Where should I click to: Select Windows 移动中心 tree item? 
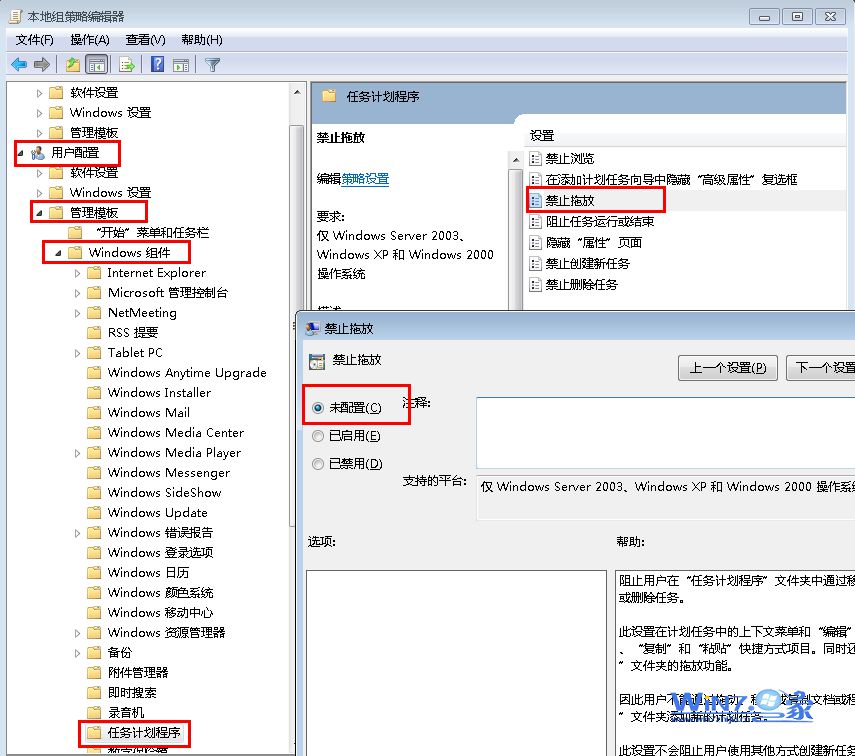(160, 613)
